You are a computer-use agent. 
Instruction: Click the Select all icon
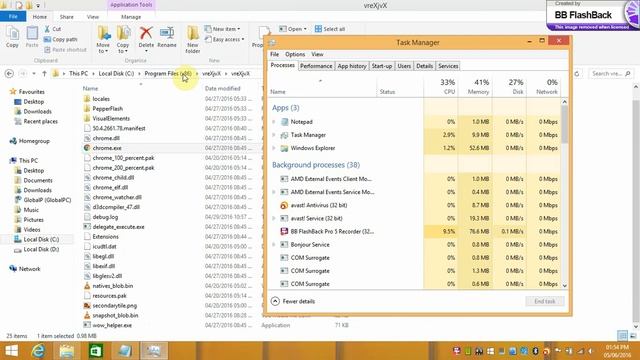tap(318, 29)
